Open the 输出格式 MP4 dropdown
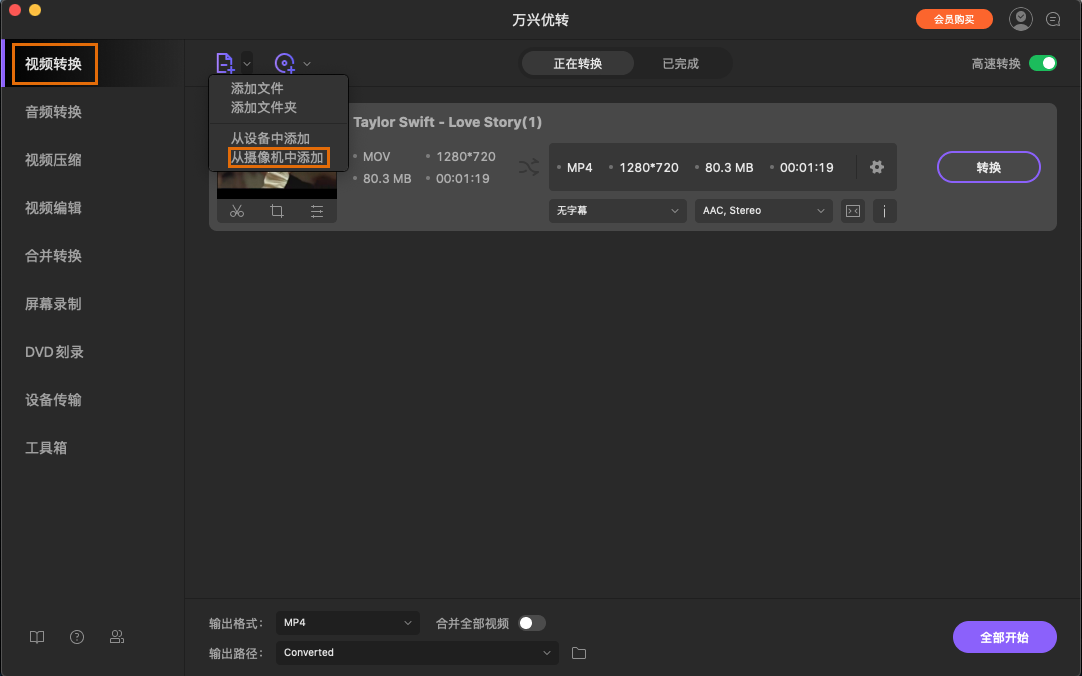 [347, 622]
